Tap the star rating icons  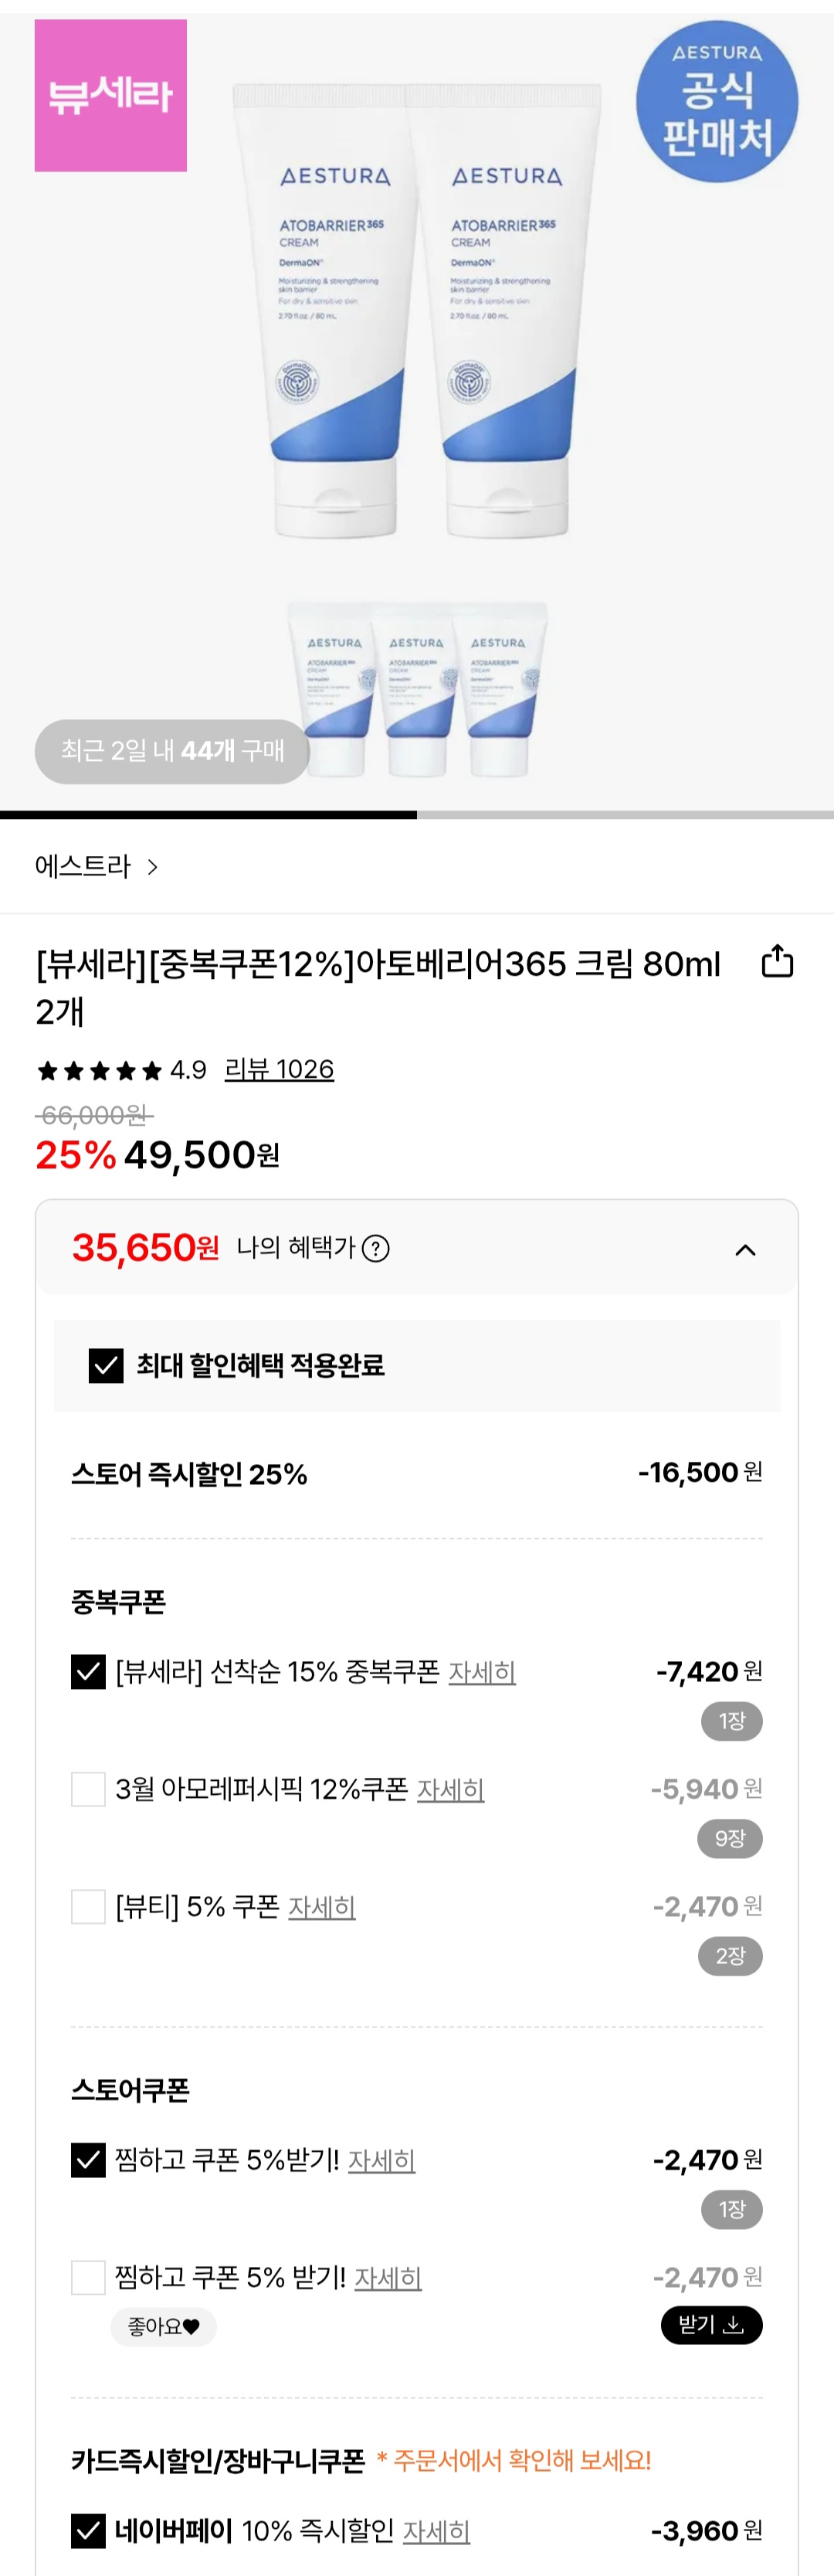(99, 1071)
